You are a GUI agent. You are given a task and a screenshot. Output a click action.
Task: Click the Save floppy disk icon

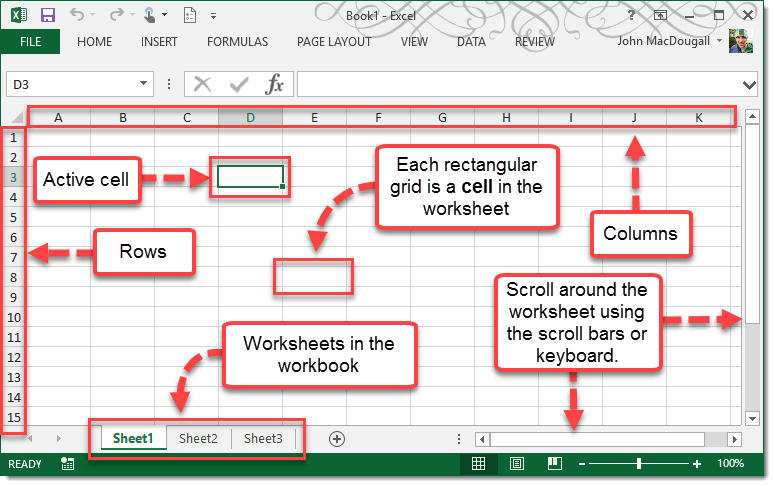click(47, 15)
